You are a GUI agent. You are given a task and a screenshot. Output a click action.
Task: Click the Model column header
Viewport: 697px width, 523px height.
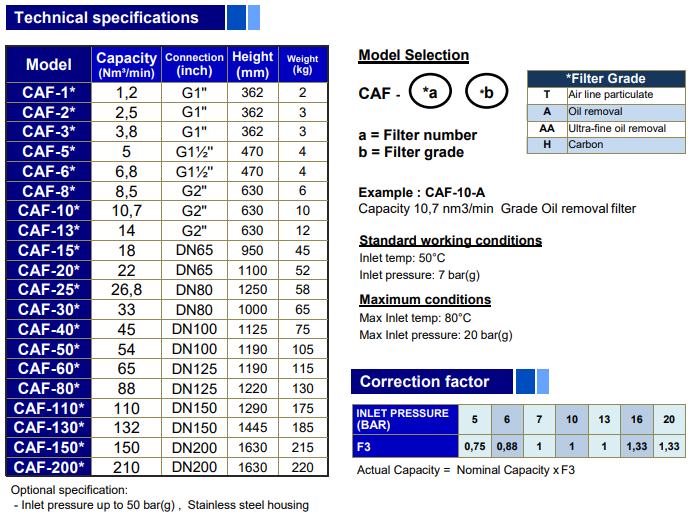[x=49, y=64]
